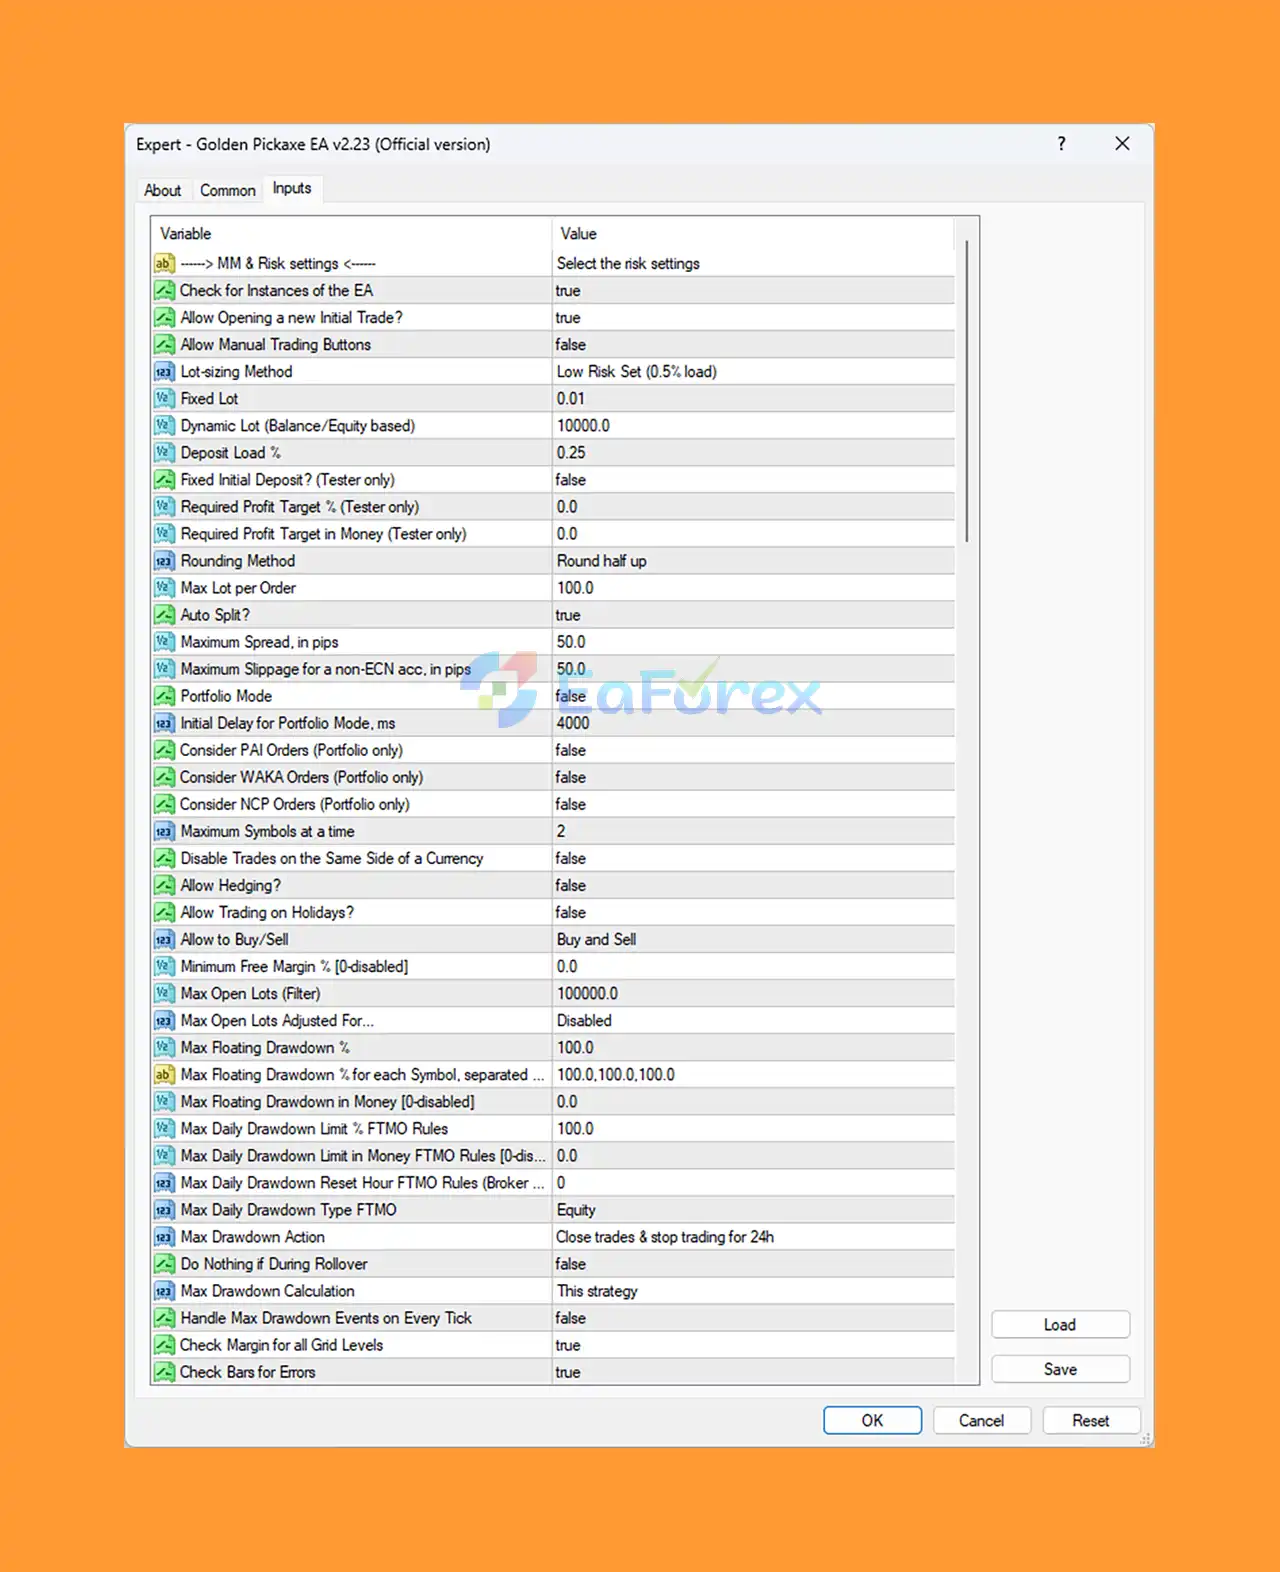Viewport: 1280px width, 1572px height.
Task: Click the boolean icon beside Portfolio Mode
Action: coord(164,696)
